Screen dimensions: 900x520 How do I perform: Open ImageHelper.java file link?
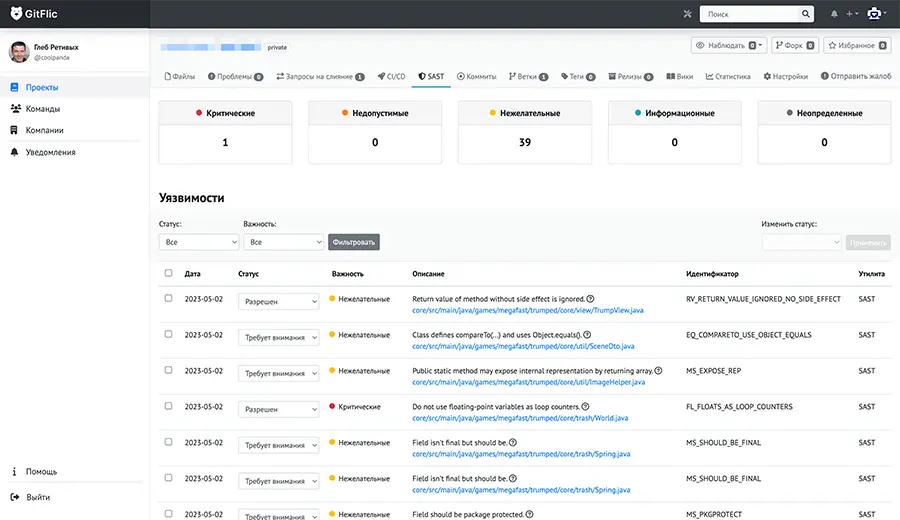(529, 382)
